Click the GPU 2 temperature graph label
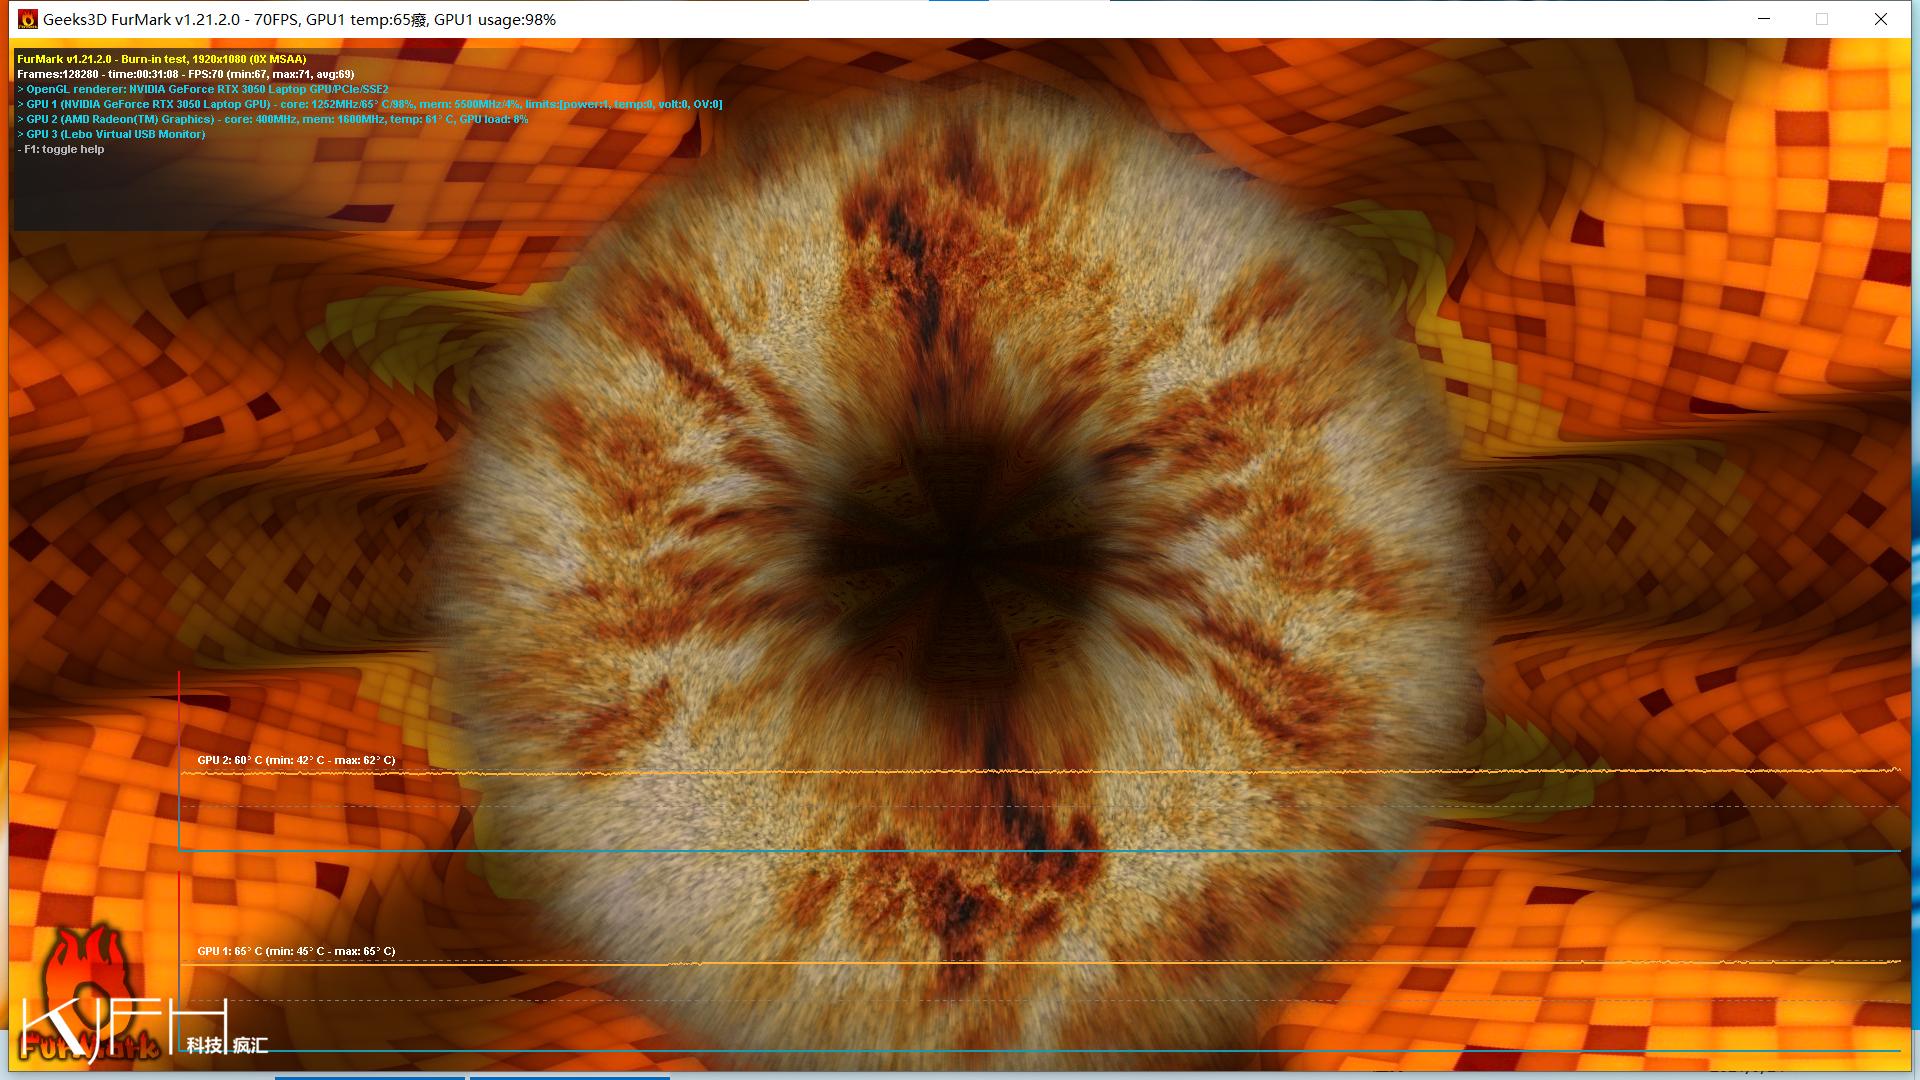This screenshot has width=1920, height=1080. 296,760
